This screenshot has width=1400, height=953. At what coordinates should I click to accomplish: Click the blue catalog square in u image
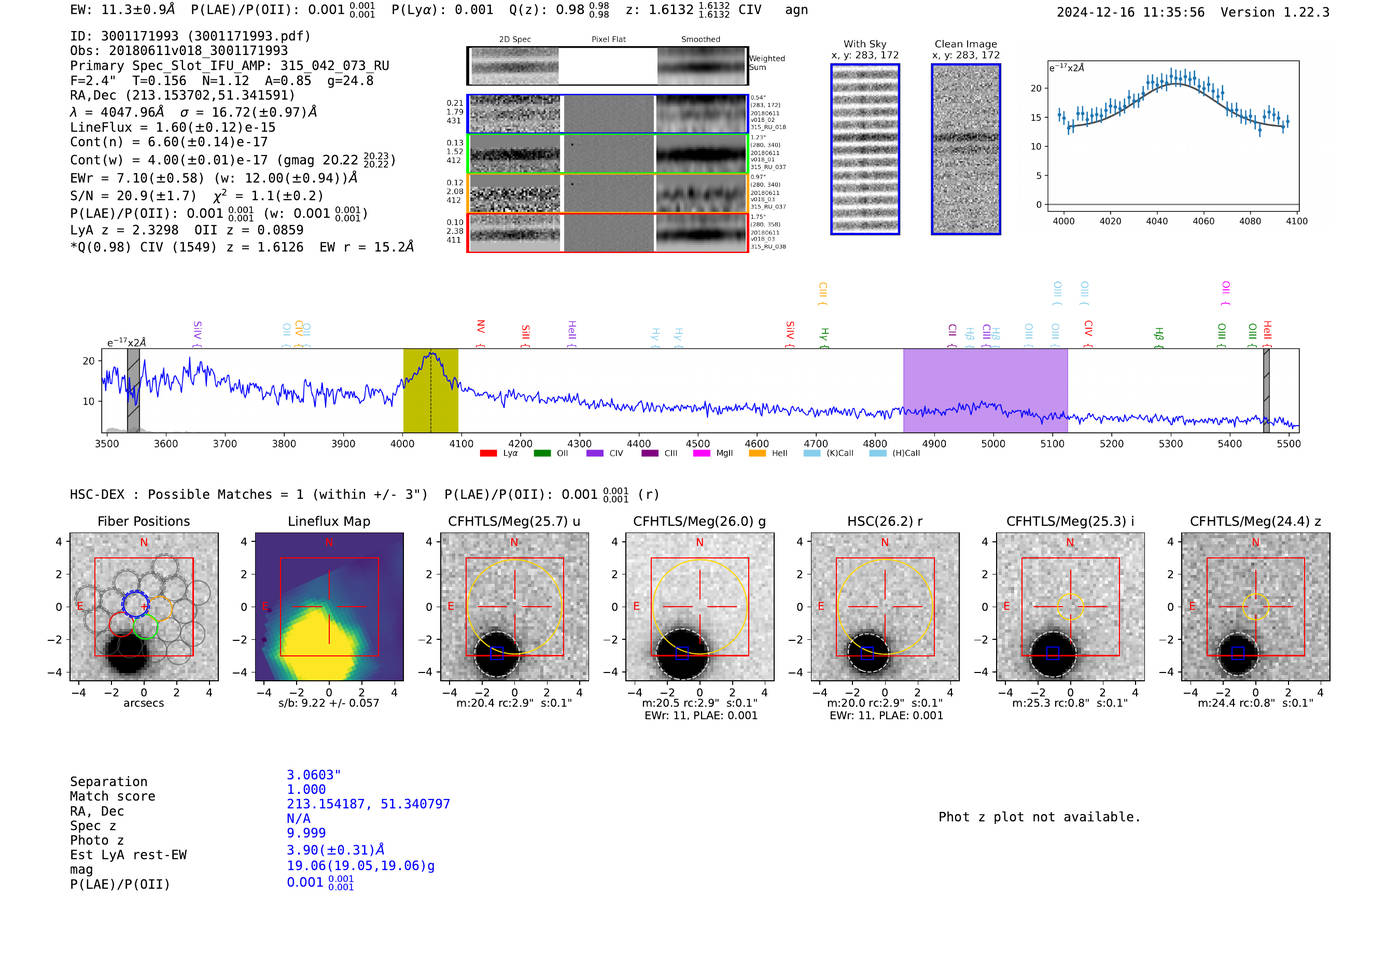pos(496,653)
